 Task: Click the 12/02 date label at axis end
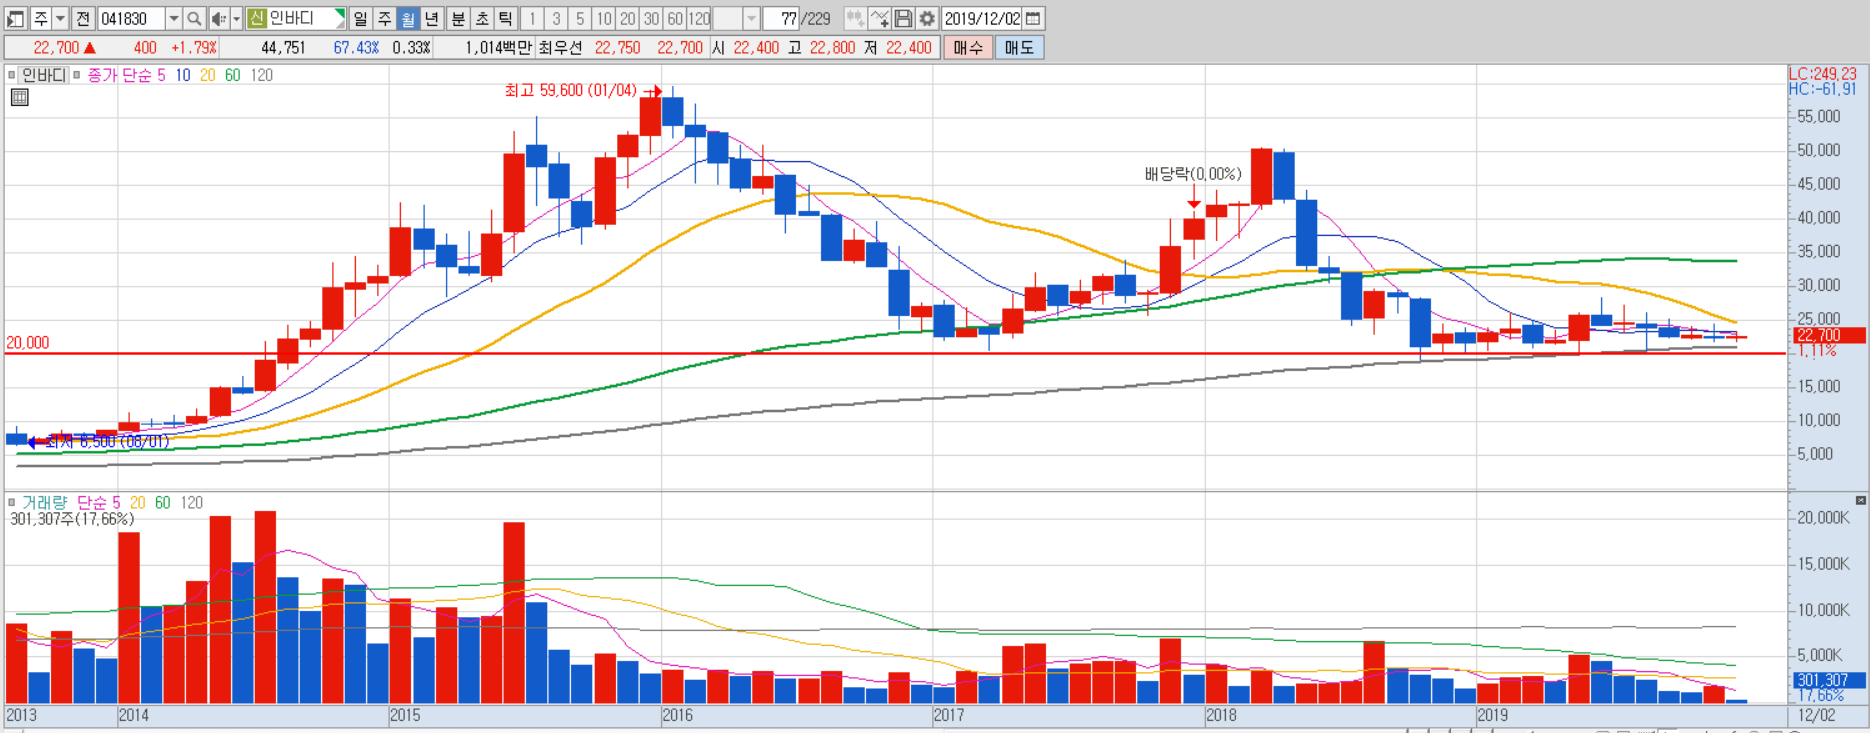[x=1816, y=715]
